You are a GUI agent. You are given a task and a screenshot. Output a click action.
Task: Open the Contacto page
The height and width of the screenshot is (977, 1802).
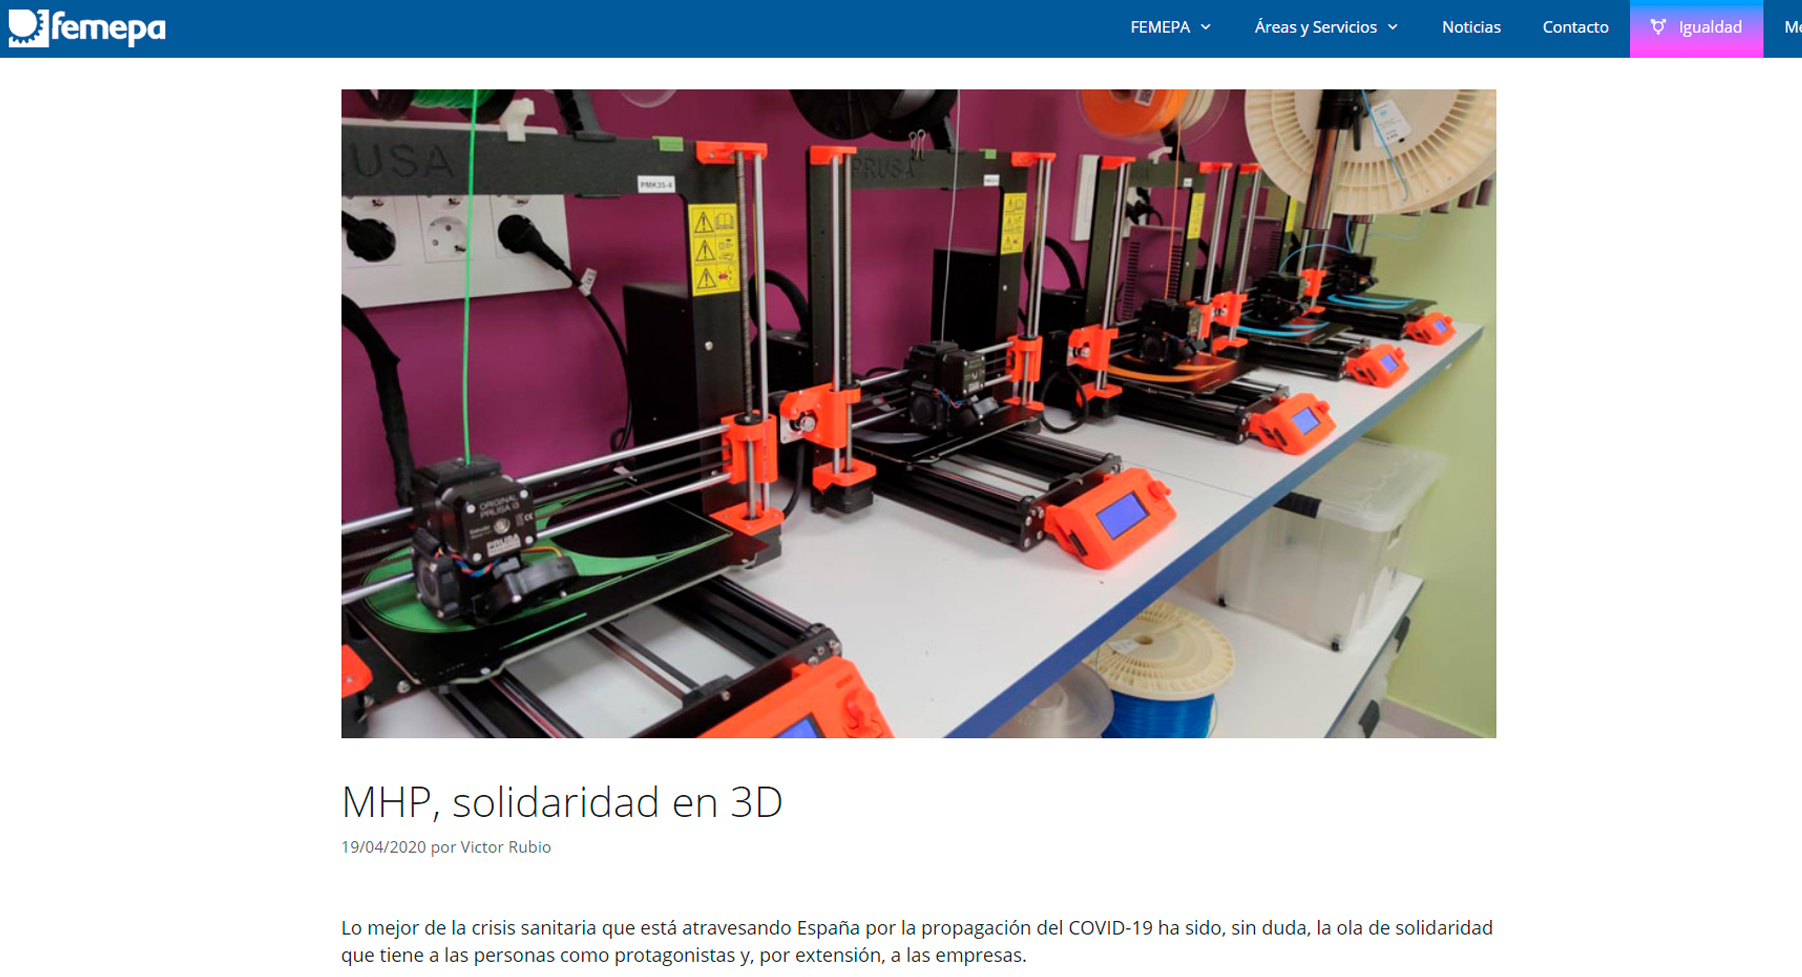click(1575, 28)
